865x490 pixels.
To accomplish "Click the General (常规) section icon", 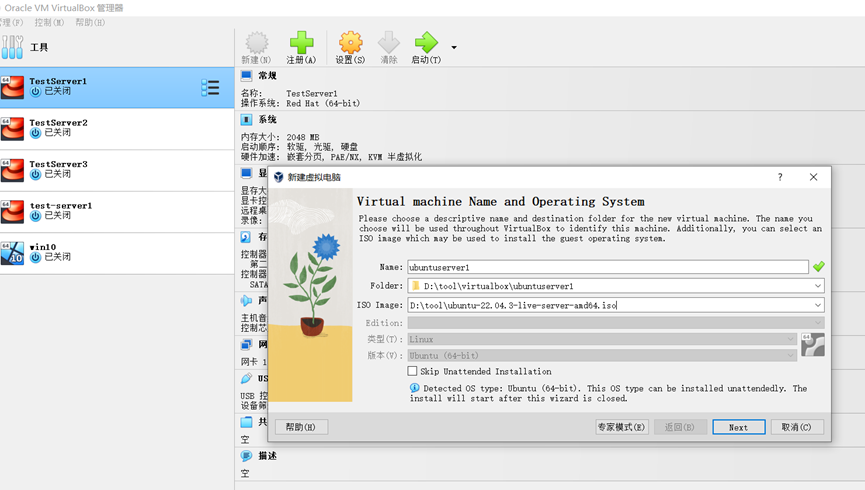I will click(x=247, y=76).
